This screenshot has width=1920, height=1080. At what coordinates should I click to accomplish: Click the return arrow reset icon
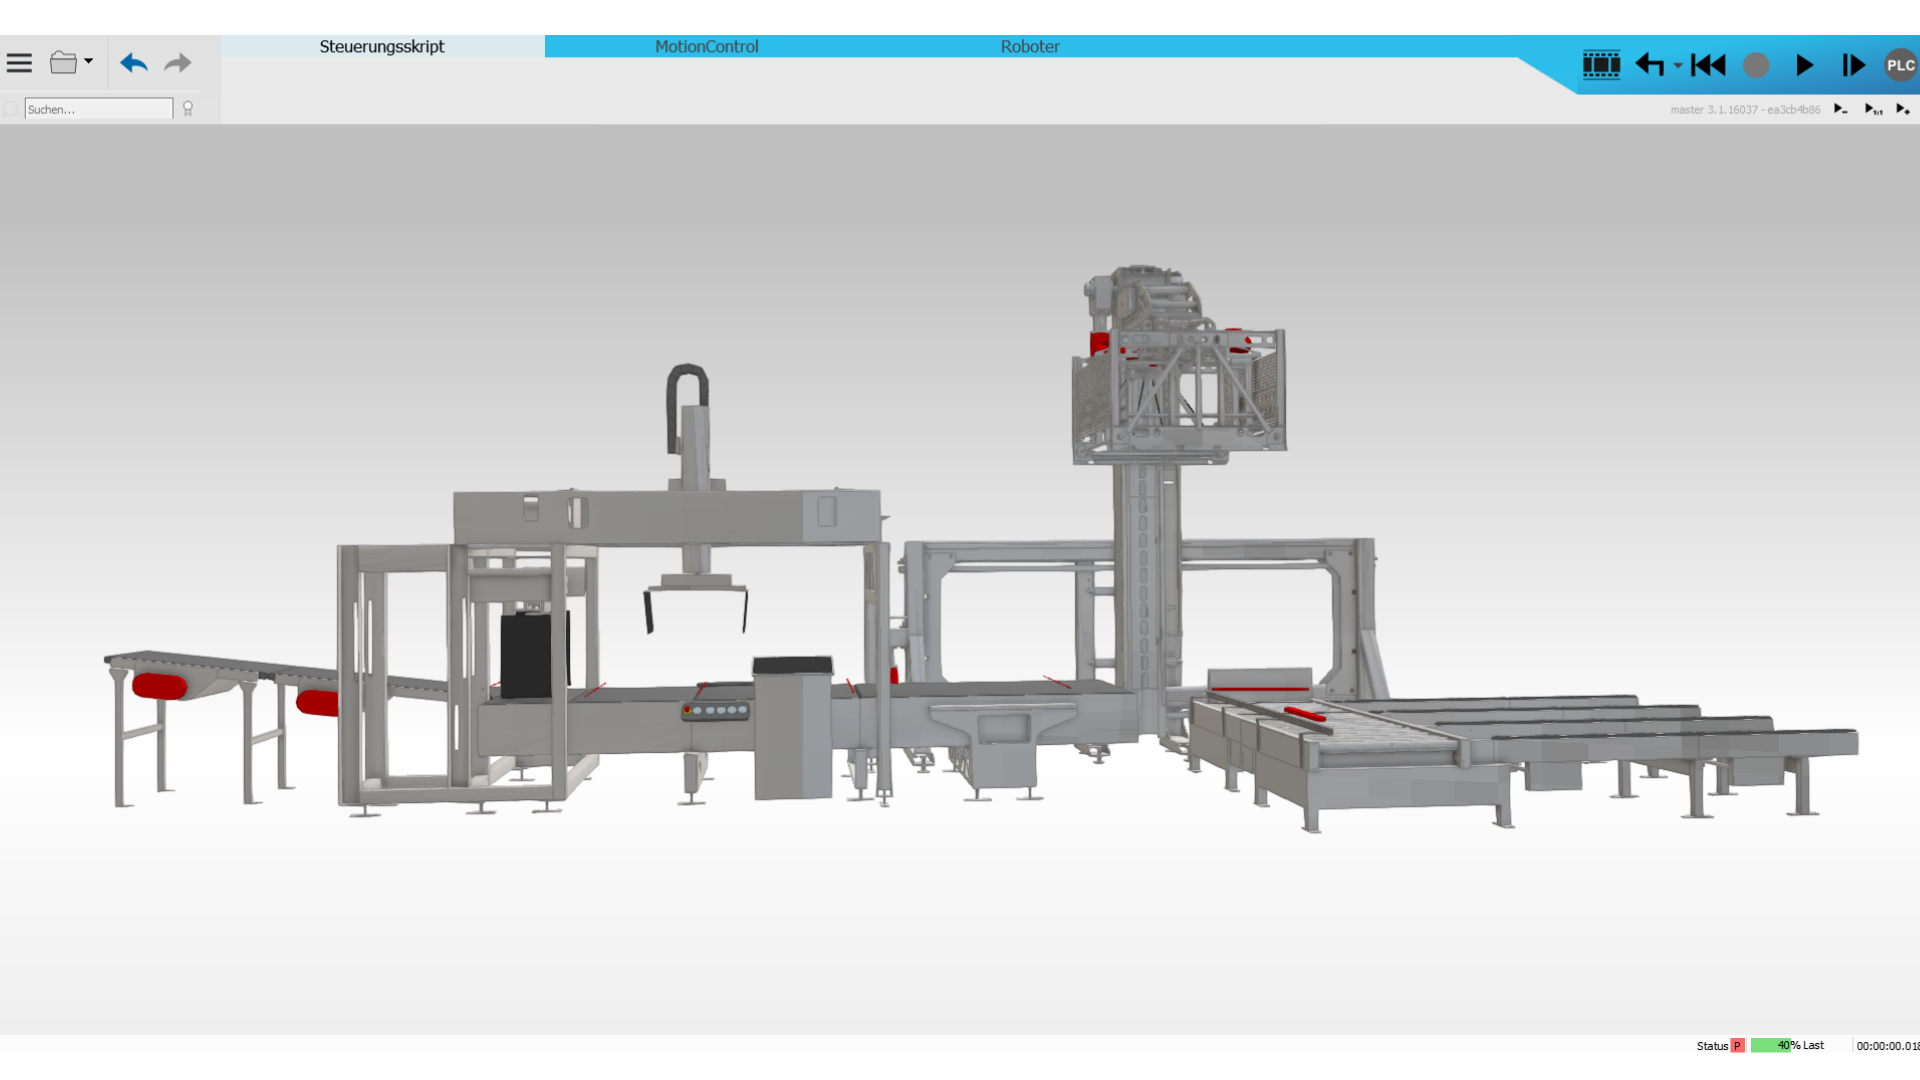click(x=1650, y=65)
